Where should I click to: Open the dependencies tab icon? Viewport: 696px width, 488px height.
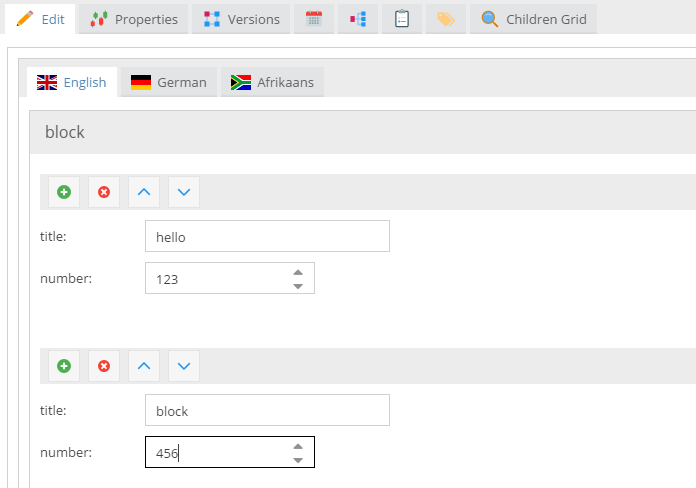click(358, 19)
